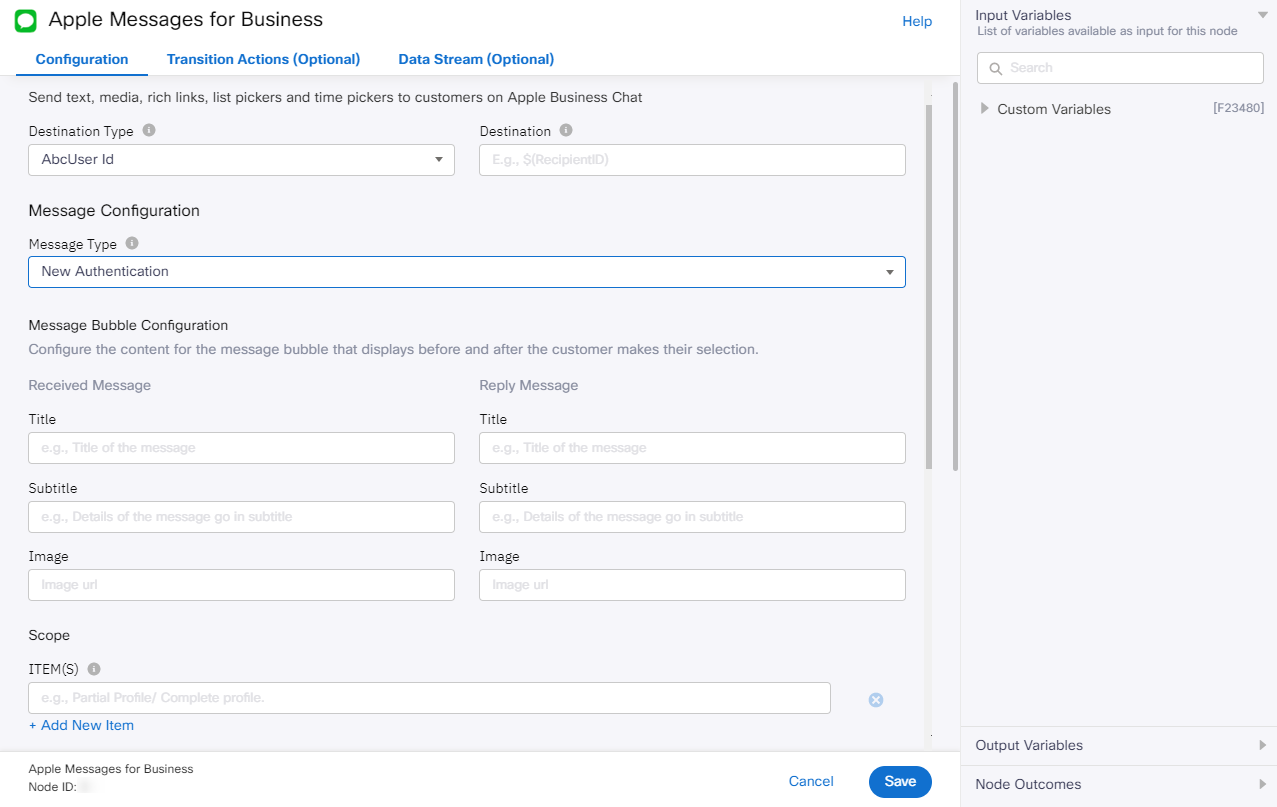Screen dimensions: 1277x807
Task: Expand the Custom Variables tree node
Action: (985, 108)
